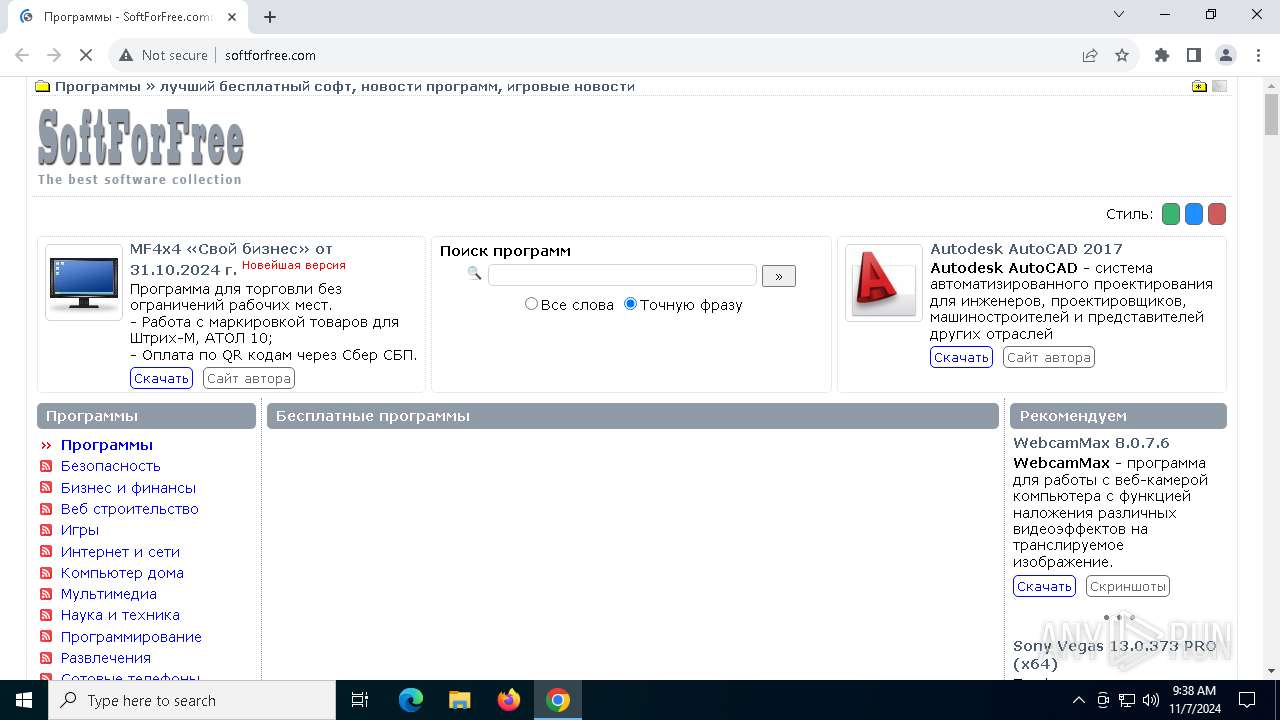Click the Autodesk AutoCAD logo thumbnail
This screenshot has width=1280, height=720.
tap(884, 282)
